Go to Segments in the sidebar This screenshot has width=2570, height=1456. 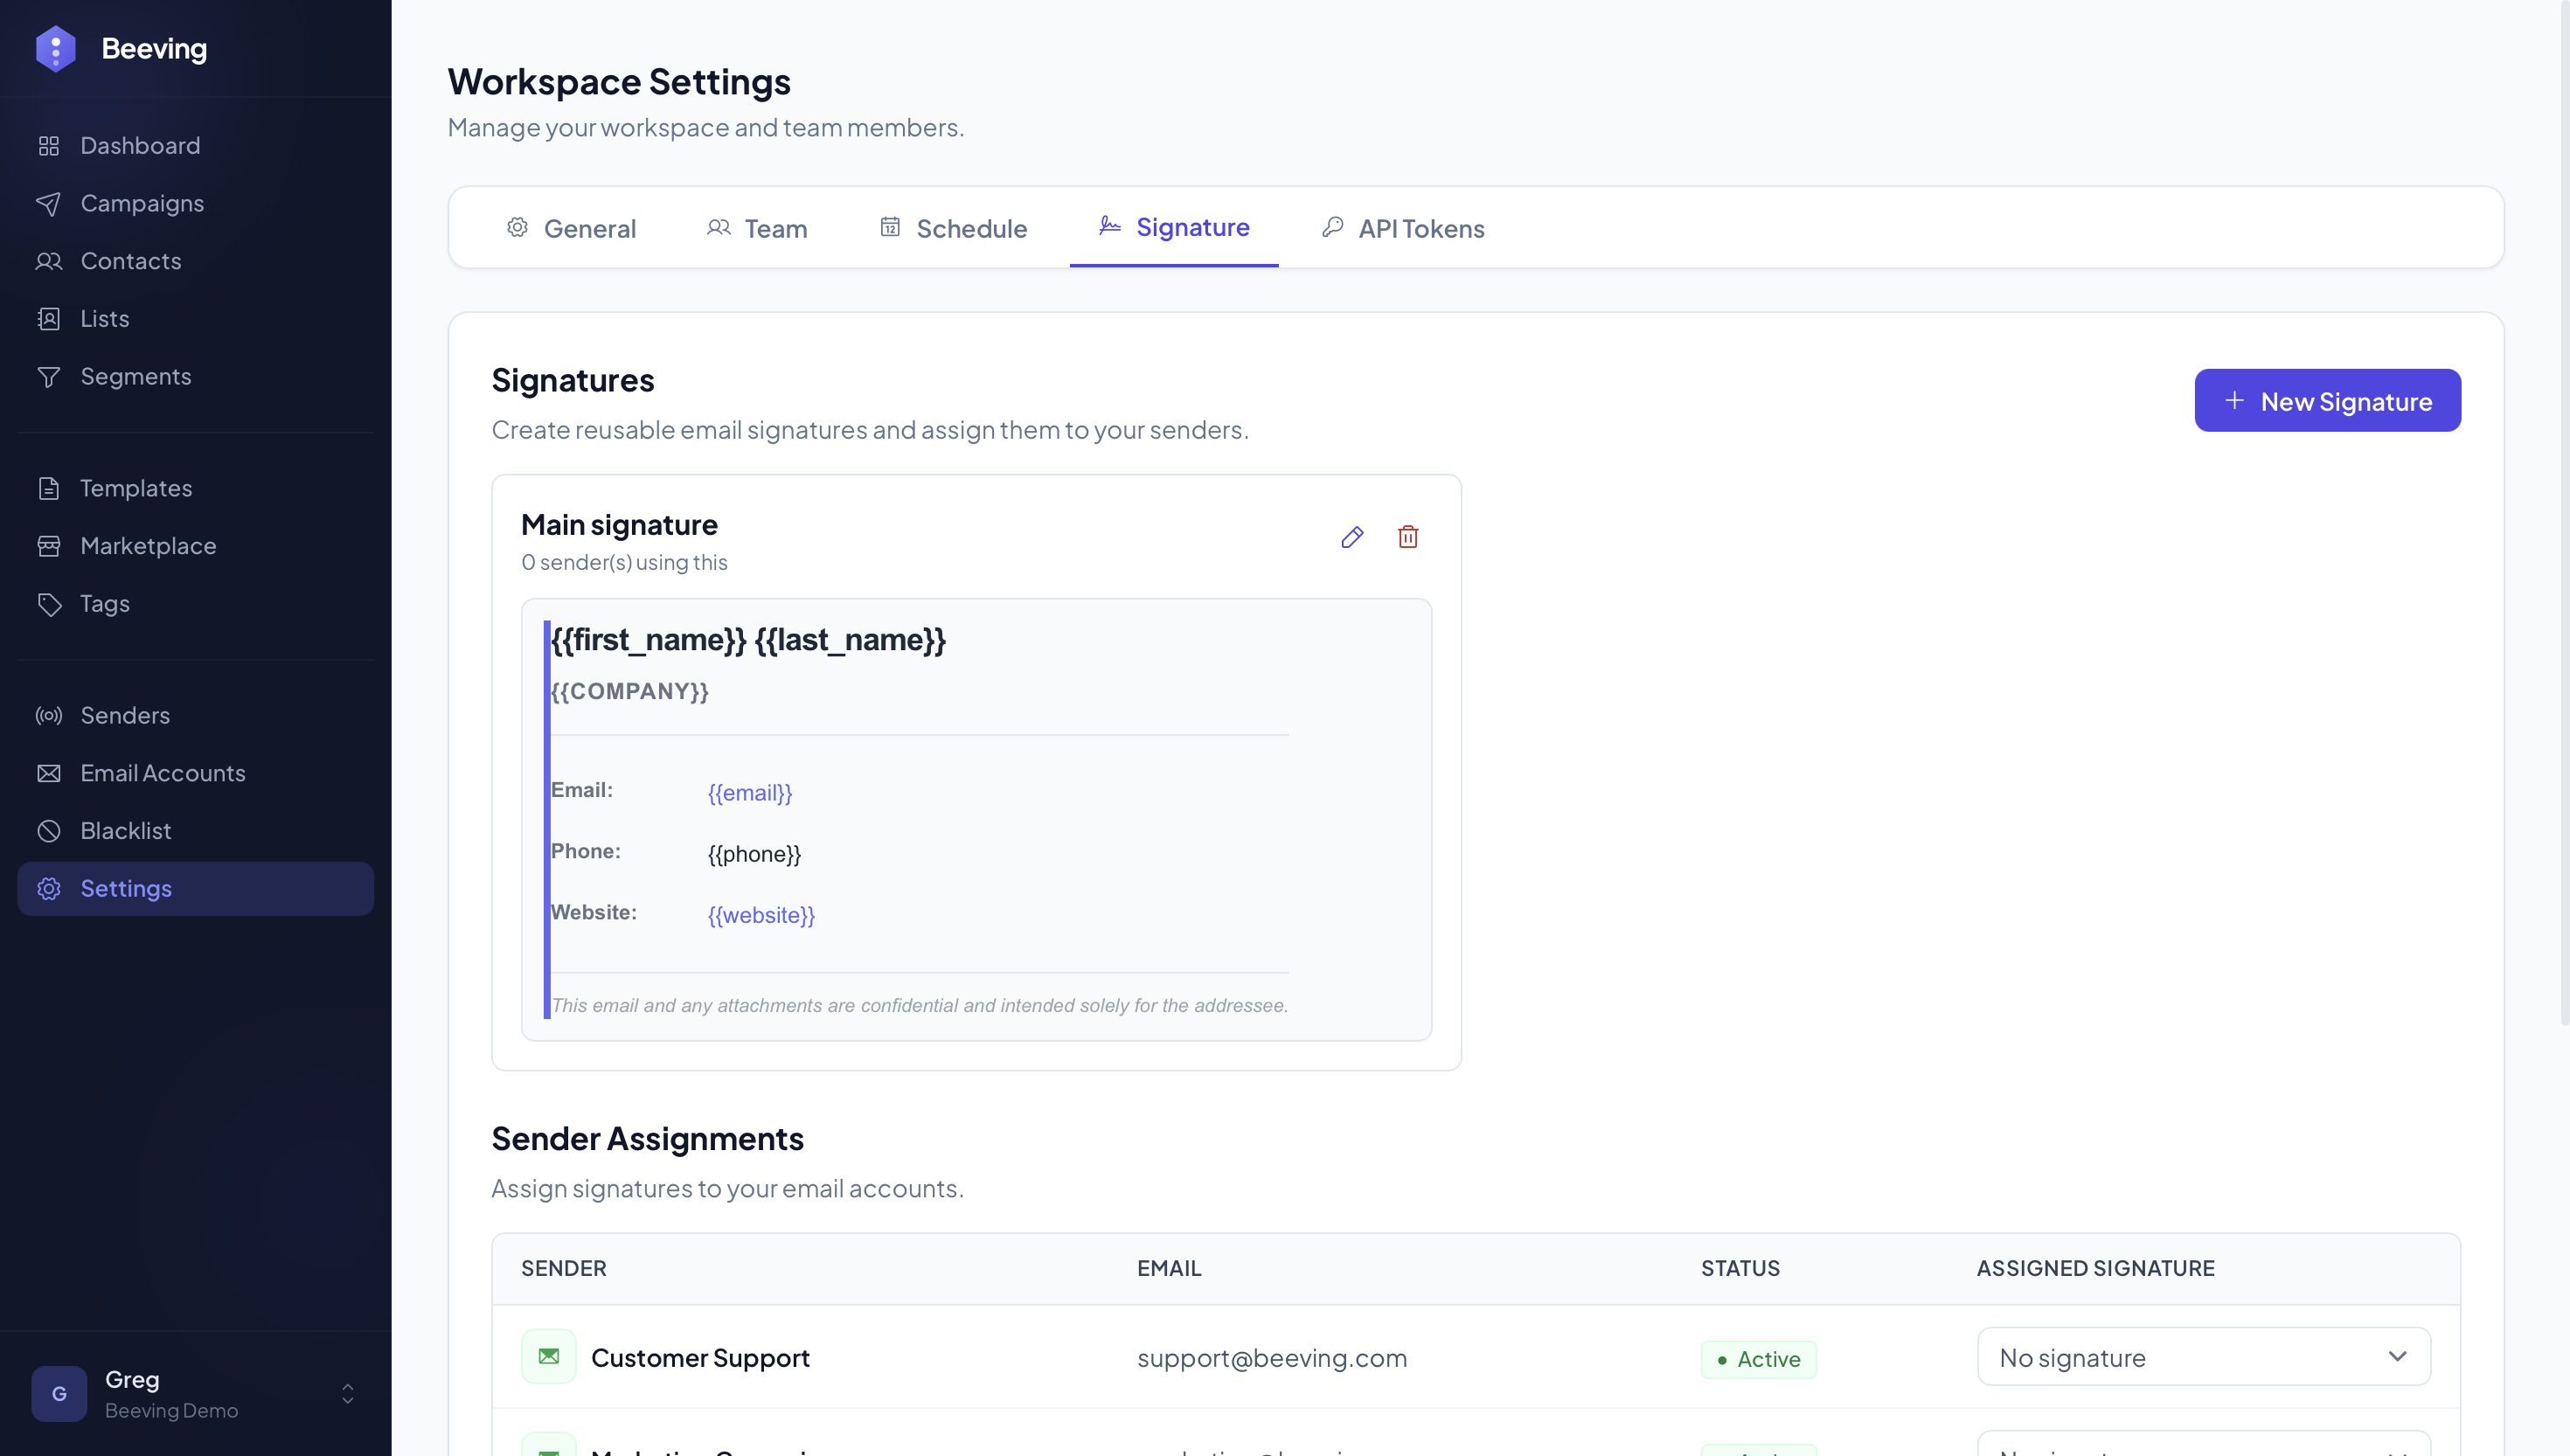click(x=135, y=376)
